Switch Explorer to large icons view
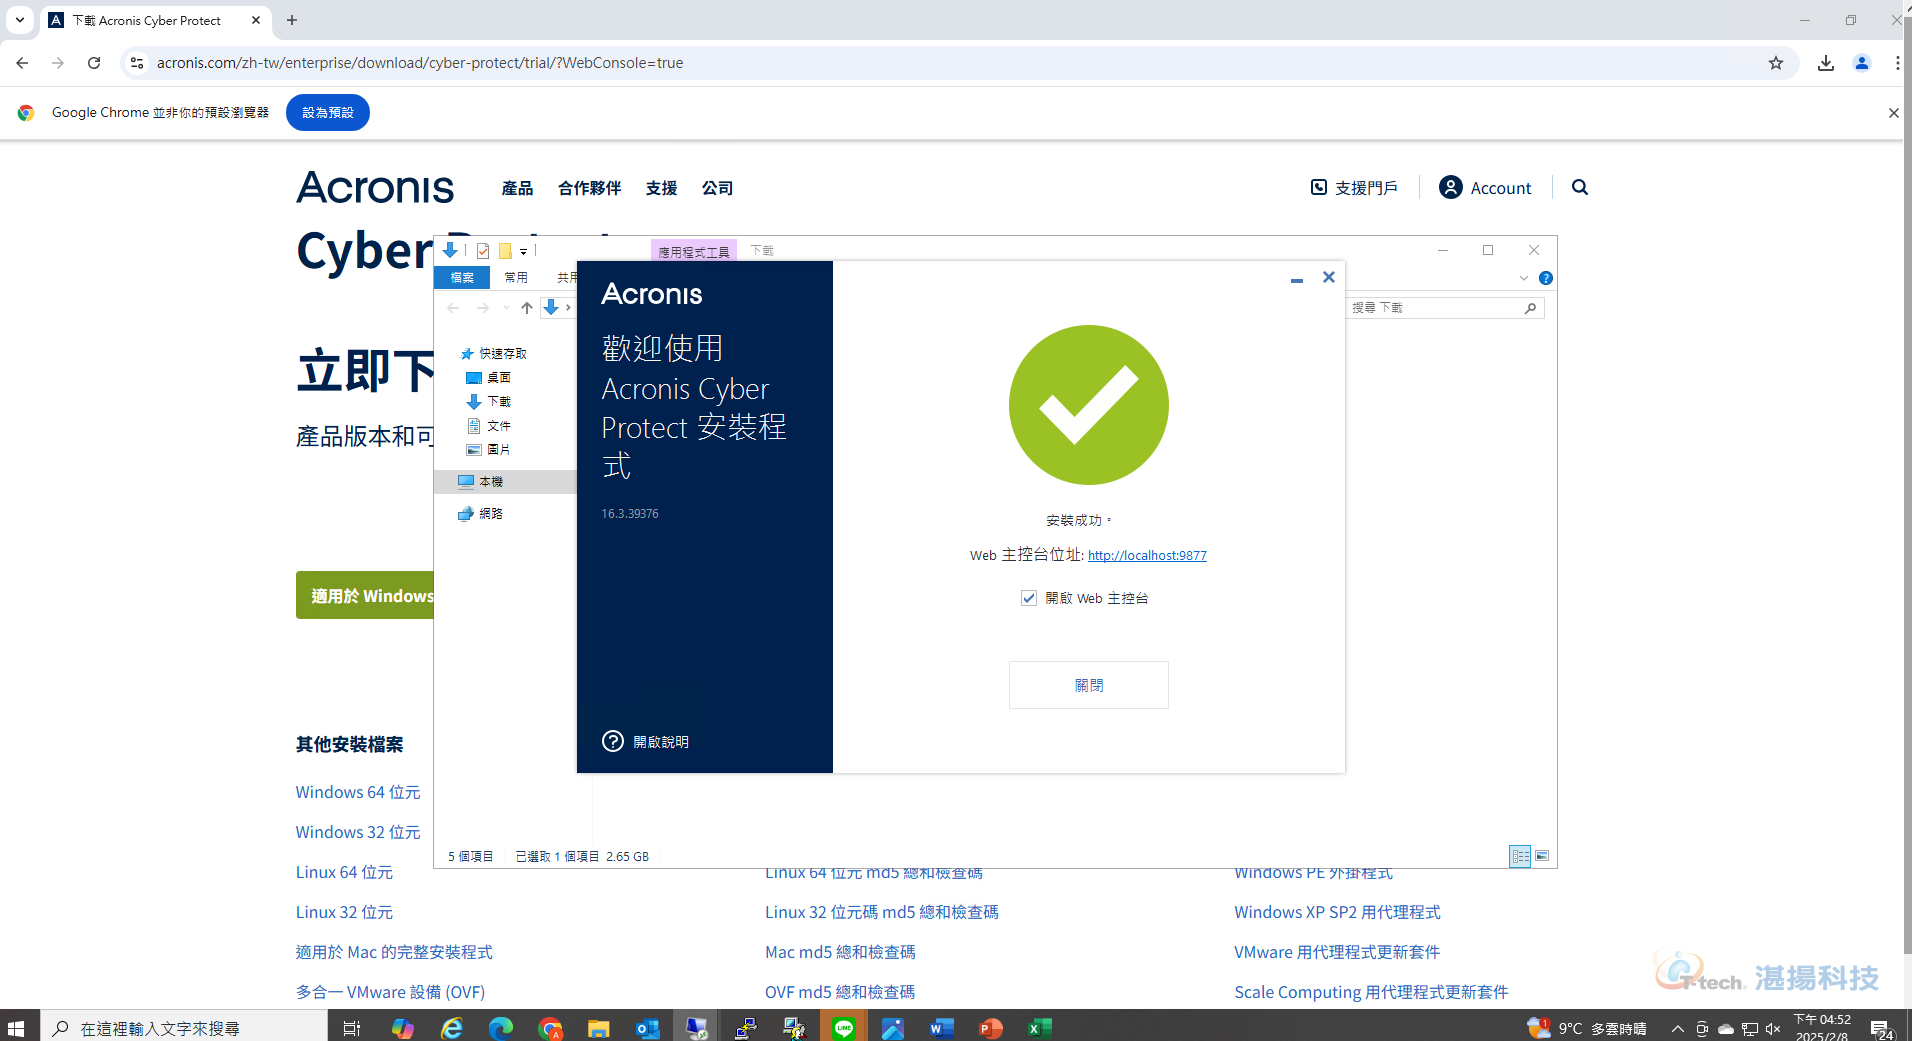Screen dimensions: 1912x1041 coord(1542,856)
